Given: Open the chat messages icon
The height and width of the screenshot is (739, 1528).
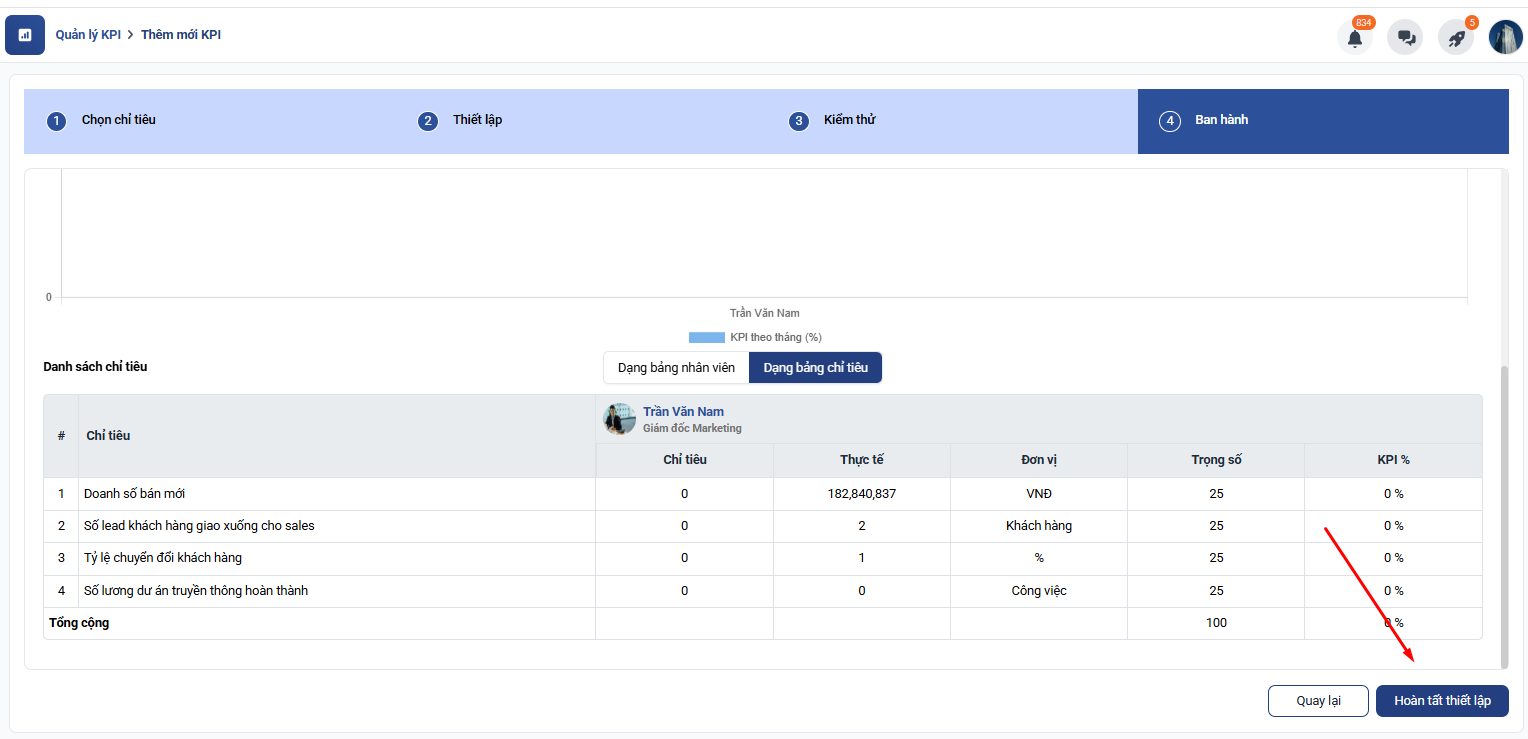Looking at the screenshot, I should [1405, 38].
